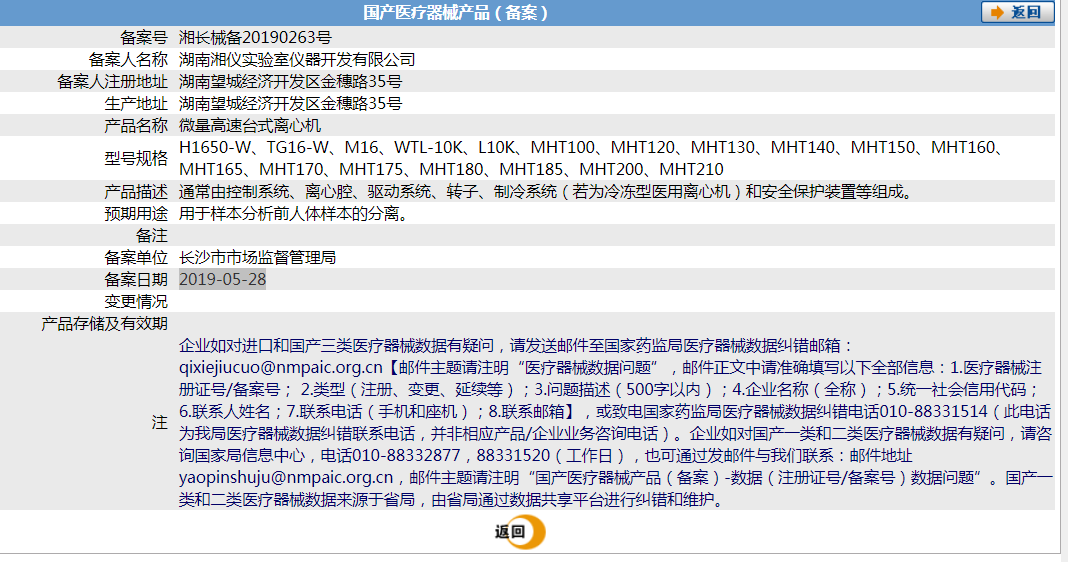Click the 产品描述 description text
The height and width of the screenshot is (562, 1068).
pyautogui.click(x=546, y=191)
